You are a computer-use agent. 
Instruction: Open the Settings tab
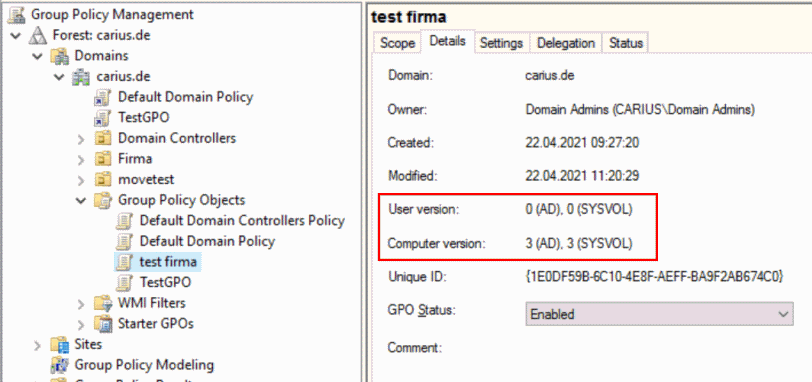(x=501, y=43)
